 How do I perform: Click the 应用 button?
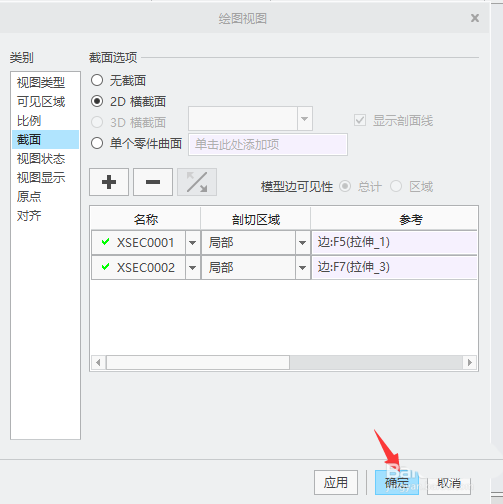[x=336, y=482]
